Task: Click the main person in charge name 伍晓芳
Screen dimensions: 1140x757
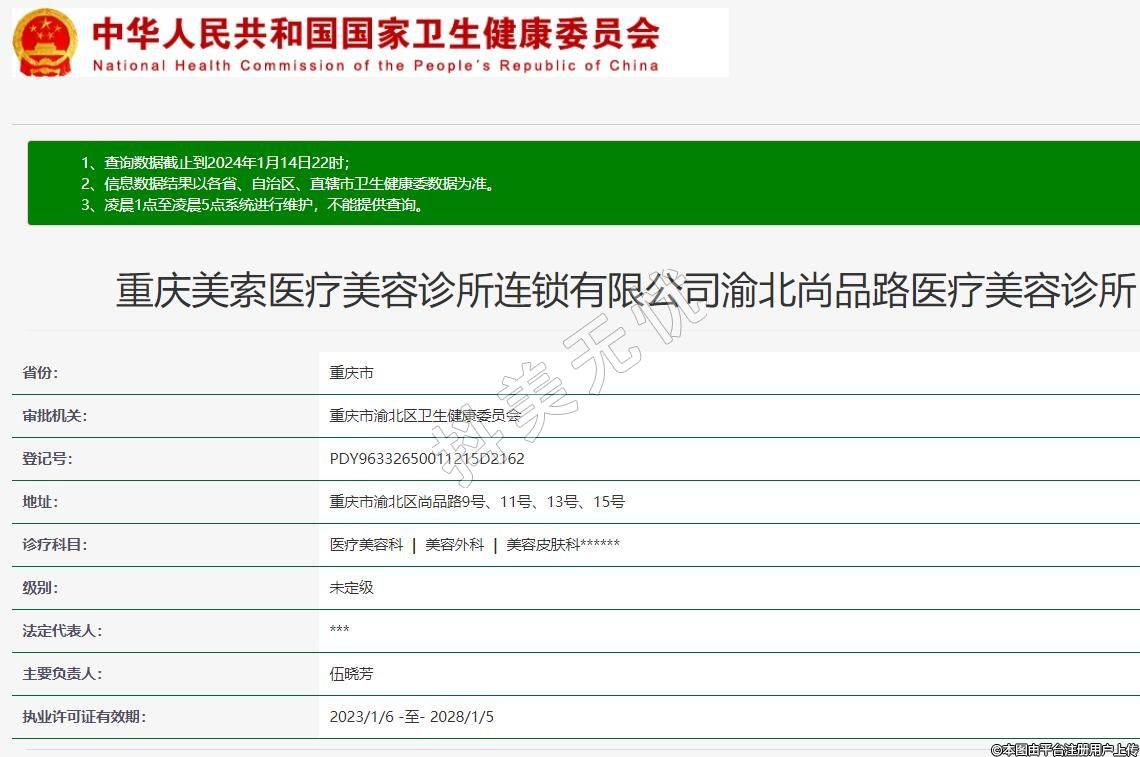Action: [x=352, y=674]
